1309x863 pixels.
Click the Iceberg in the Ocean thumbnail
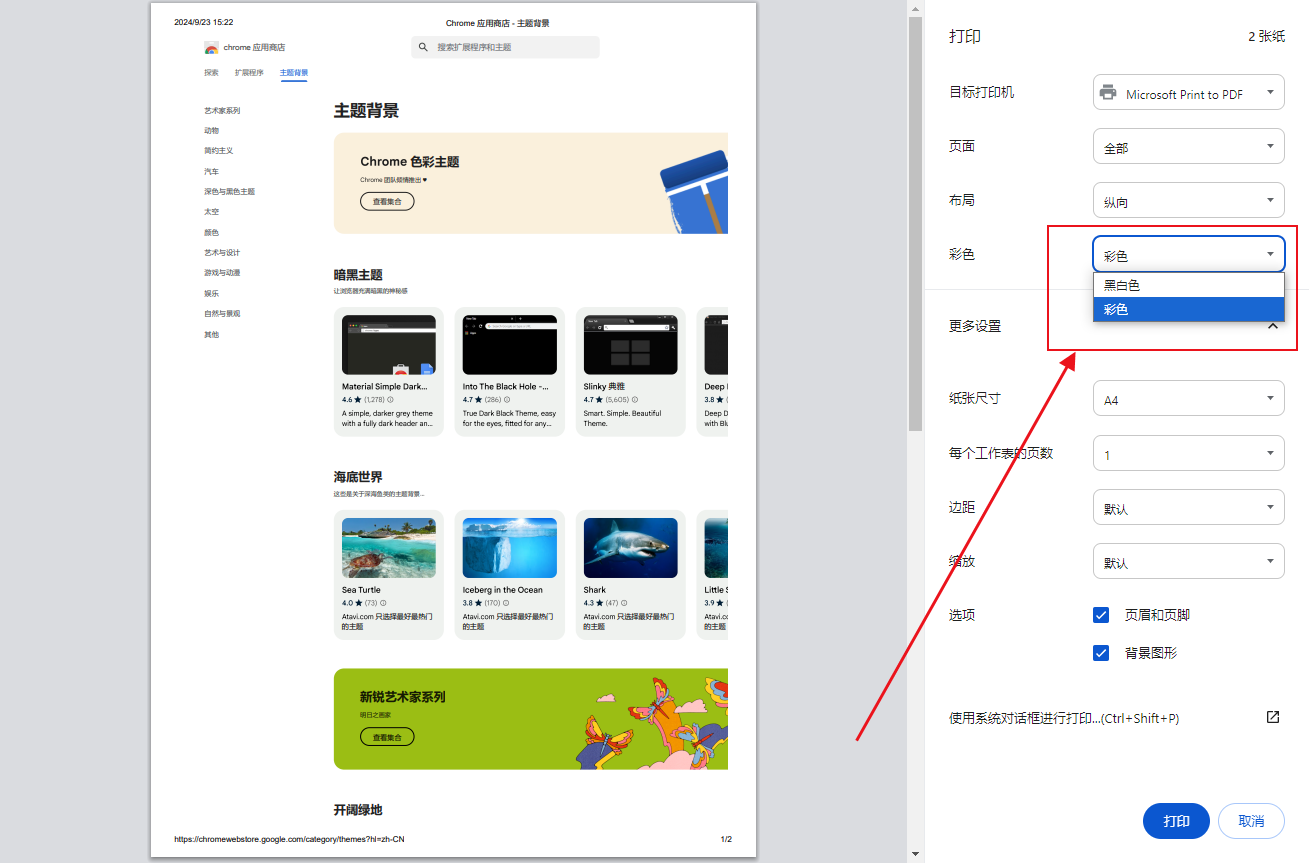(x=510, y=548)
